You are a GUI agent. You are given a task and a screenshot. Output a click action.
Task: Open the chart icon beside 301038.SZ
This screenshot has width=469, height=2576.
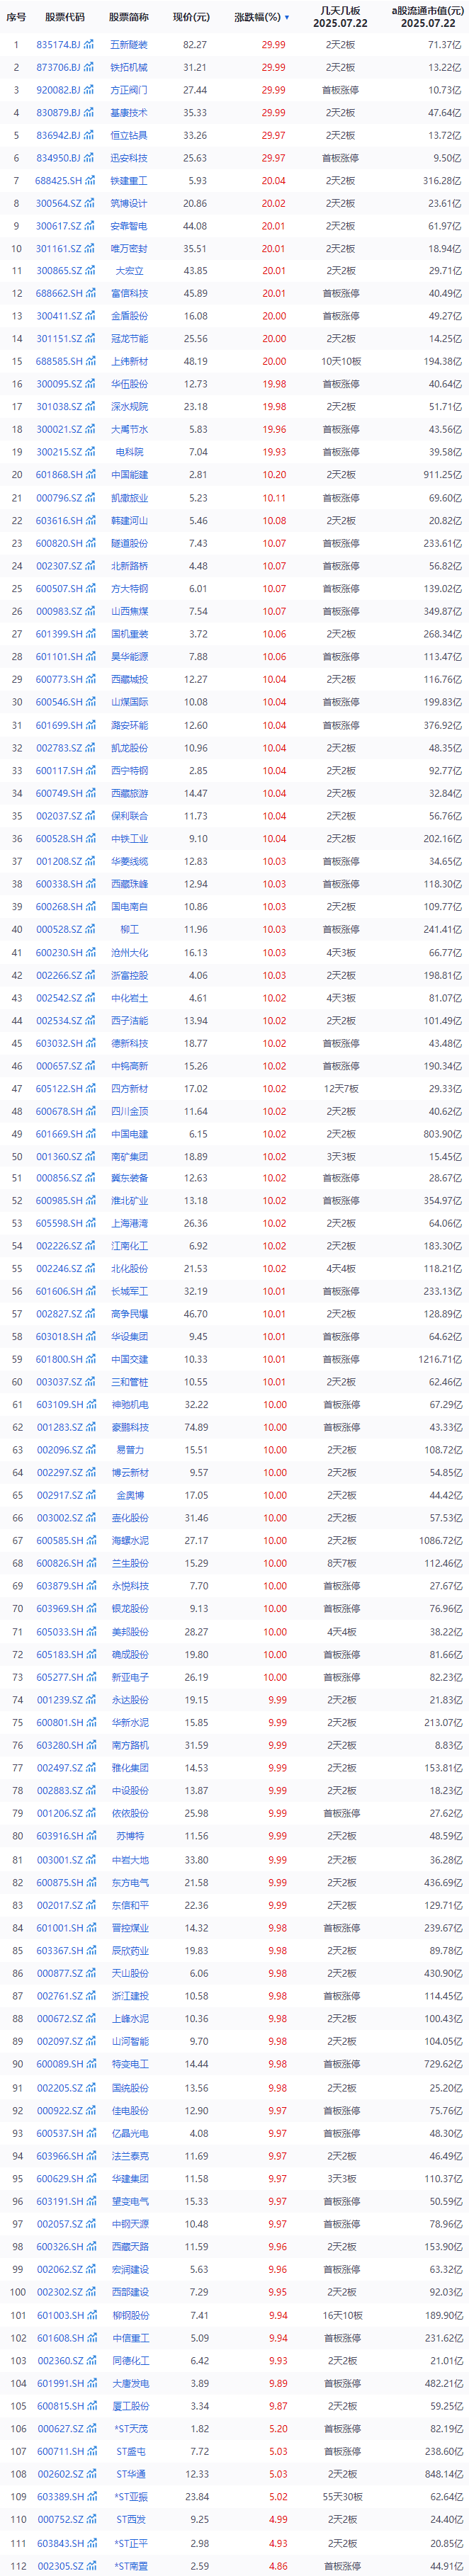[90, 407]
